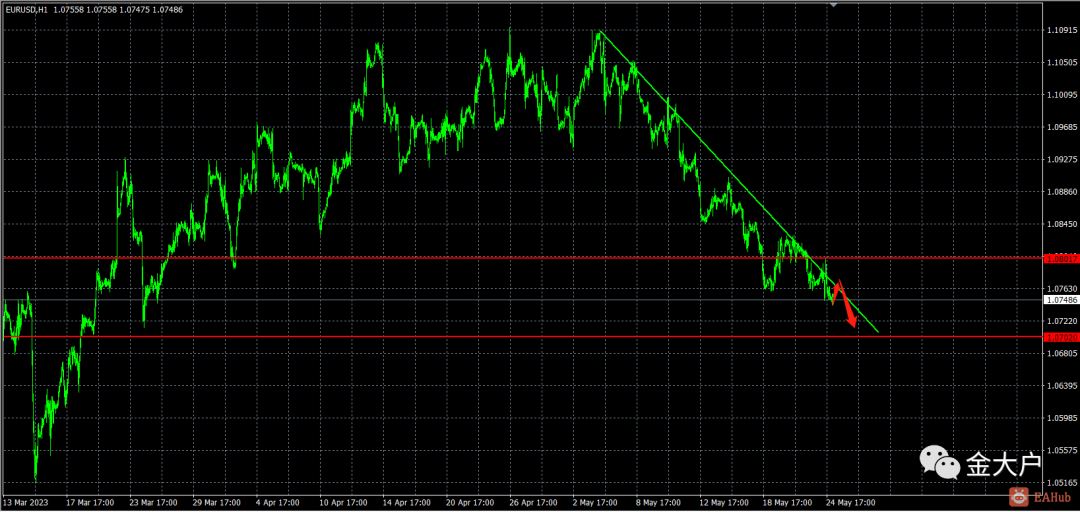Click the 2 May 17:00 time label
The height and width of the screenshot is (512, 1080).
click(x=594, y=502)
